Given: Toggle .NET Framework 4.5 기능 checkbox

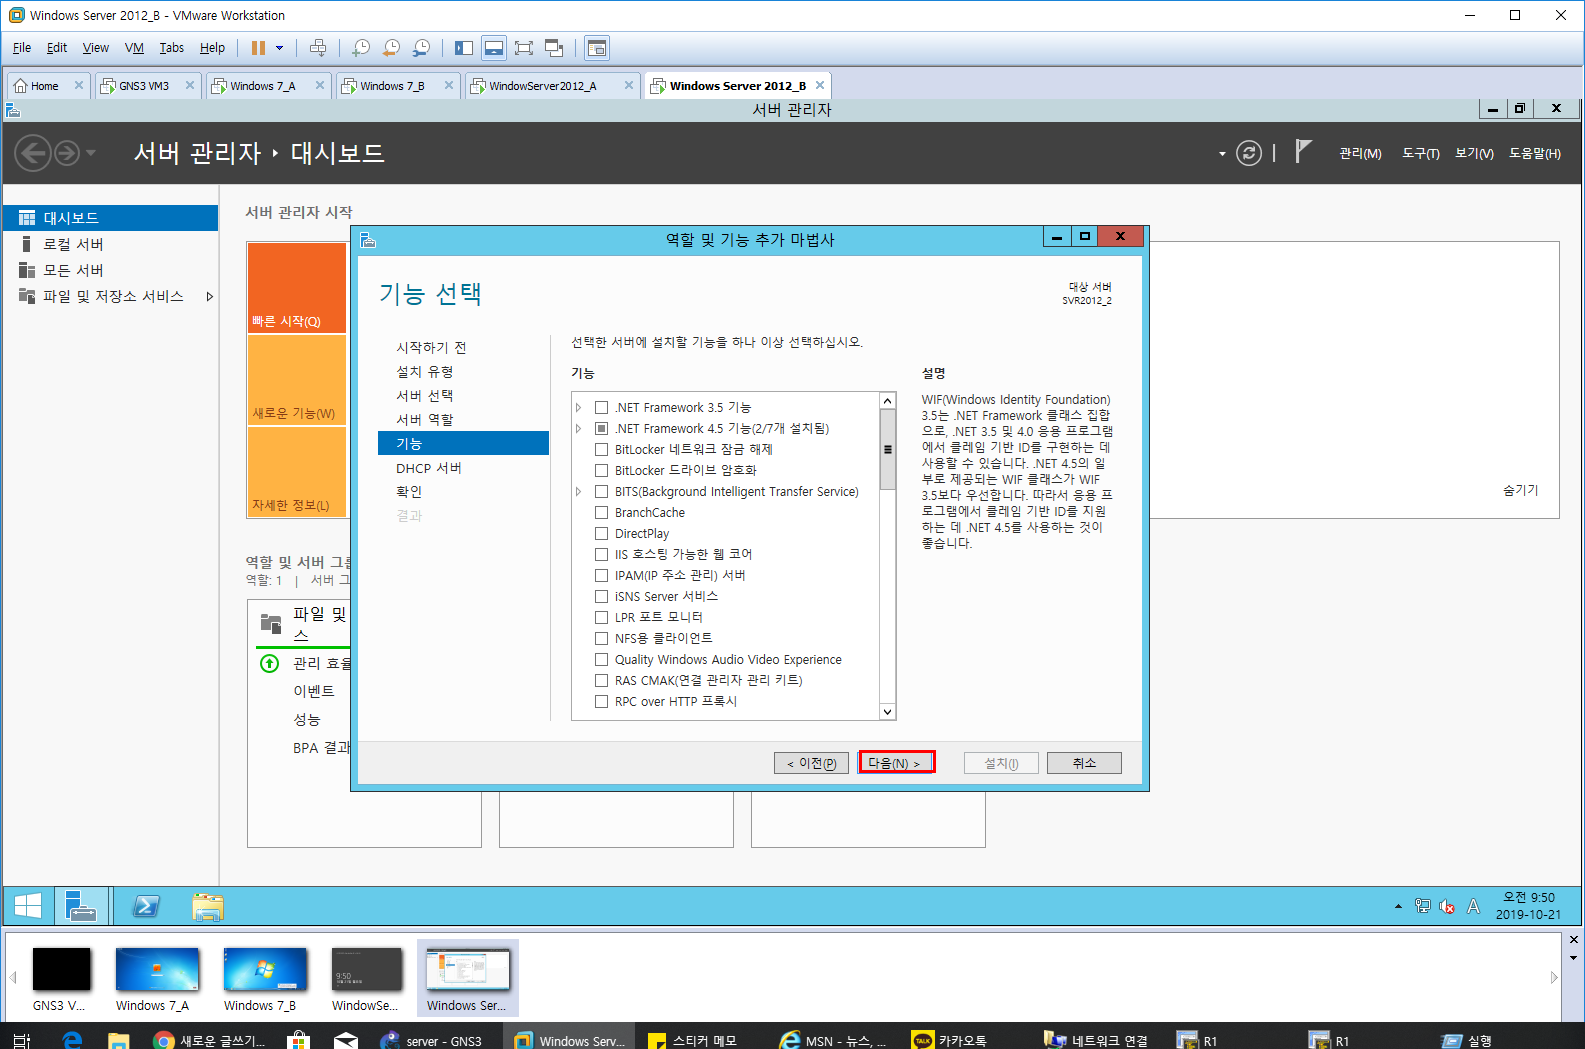Looking at the screenshot, I should [601, 428].
